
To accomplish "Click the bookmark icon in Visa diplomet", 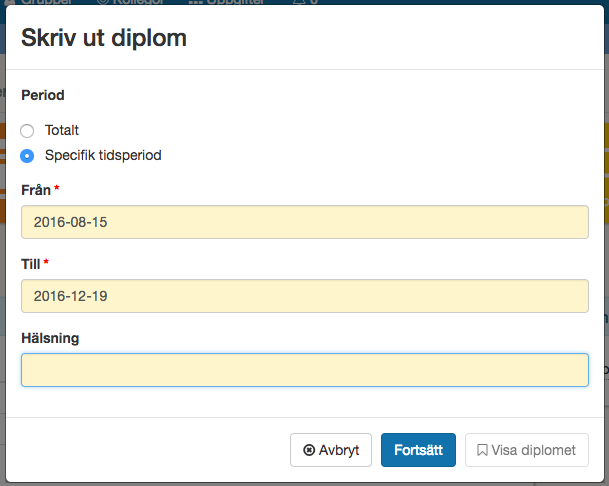I will point(482,450).
